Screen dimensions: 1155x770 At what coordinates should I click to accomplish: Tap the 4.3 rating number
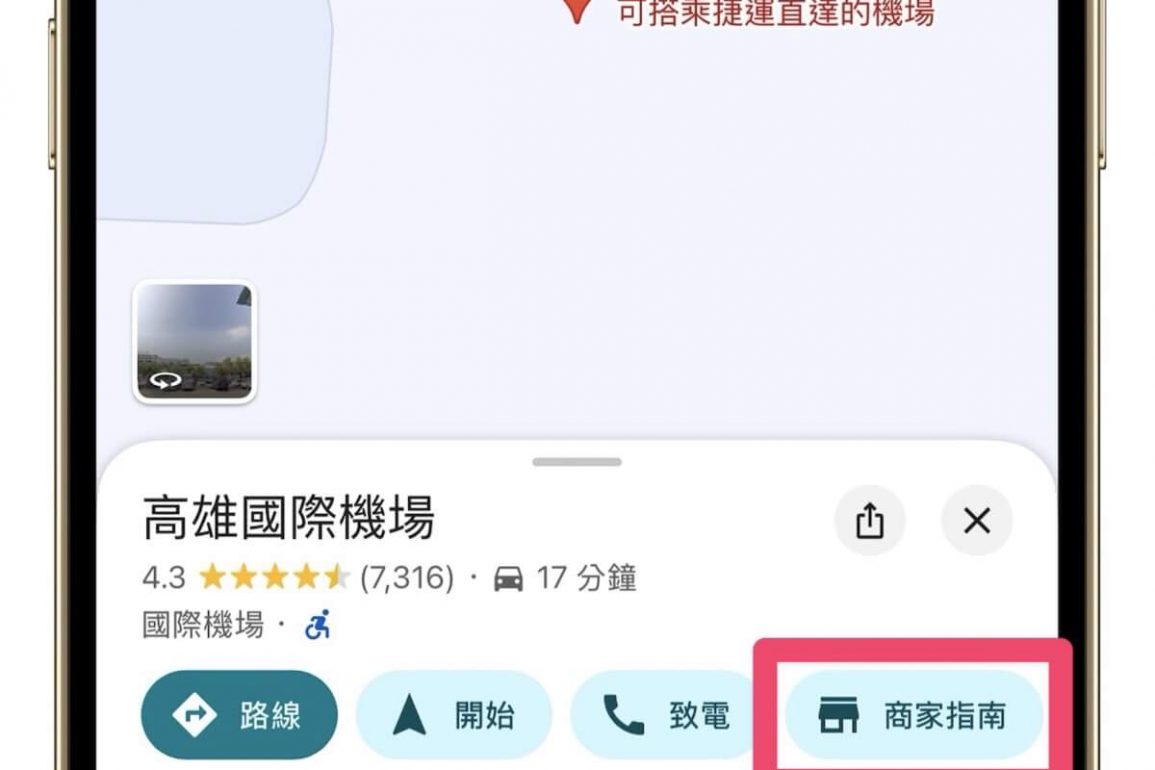pyautogui.click(x=164, y=578)
